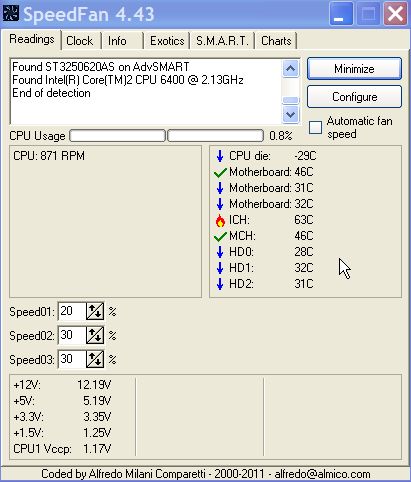Click the first CPU Usage progress bar
This screenshot has height=482, width=411.
(118, 136)
